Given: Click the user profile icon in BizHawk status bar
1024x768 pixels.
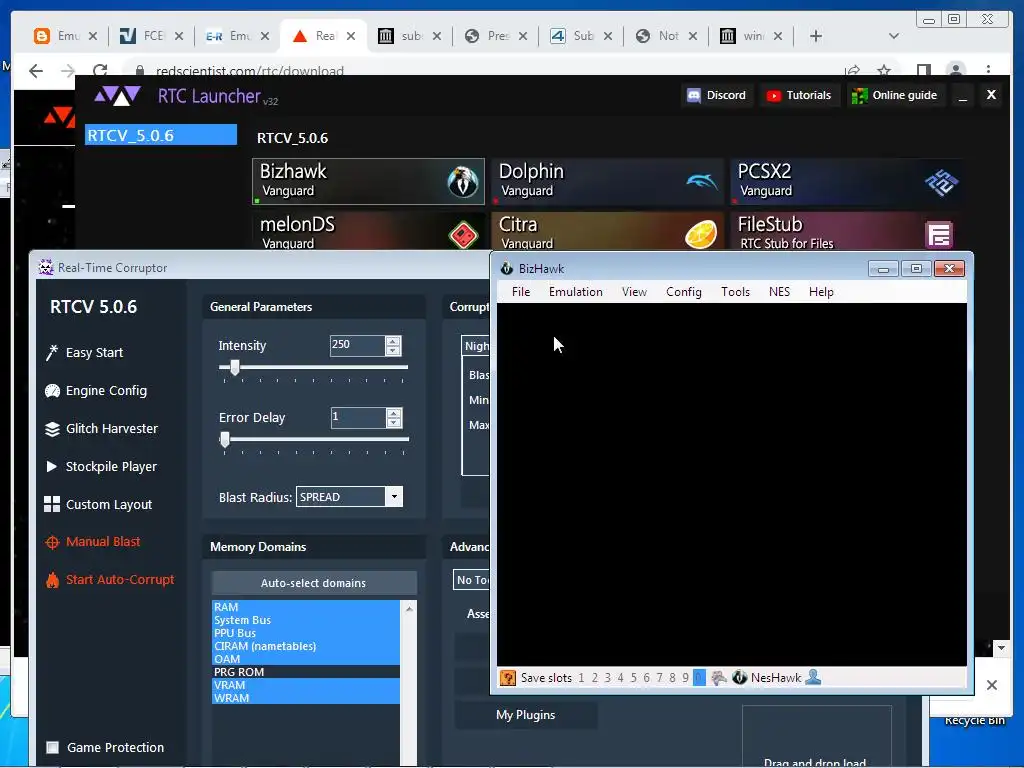Looking at the screenshot, I should tap(813, 677).
